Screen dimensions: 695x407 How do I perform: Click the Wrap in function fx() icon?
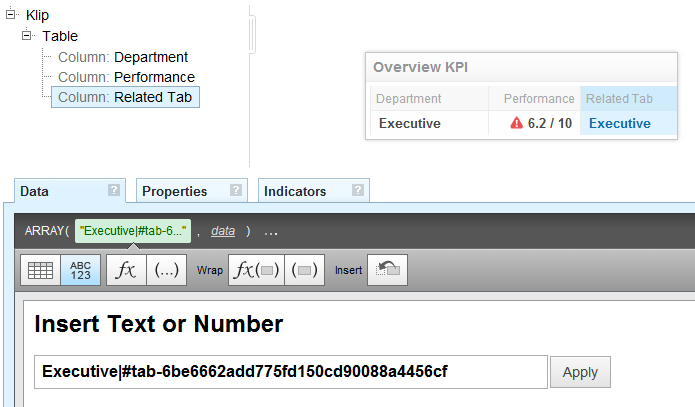(256, 270)
